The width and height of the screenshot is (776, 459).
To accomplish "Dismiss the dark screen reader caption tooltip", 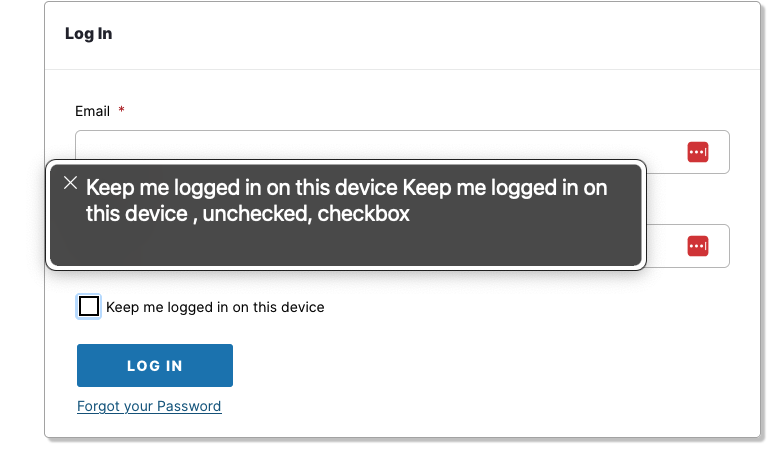I will click(x=70, y=182).
